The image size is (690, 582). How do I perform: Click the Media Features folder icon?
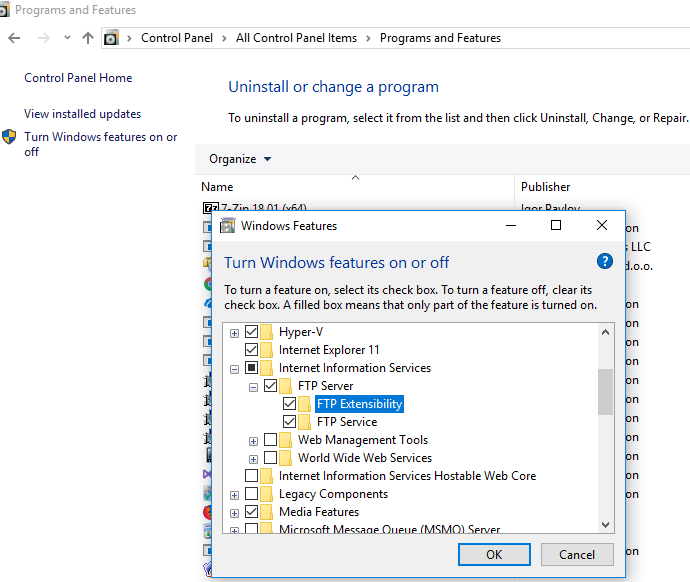coord(267,512)
